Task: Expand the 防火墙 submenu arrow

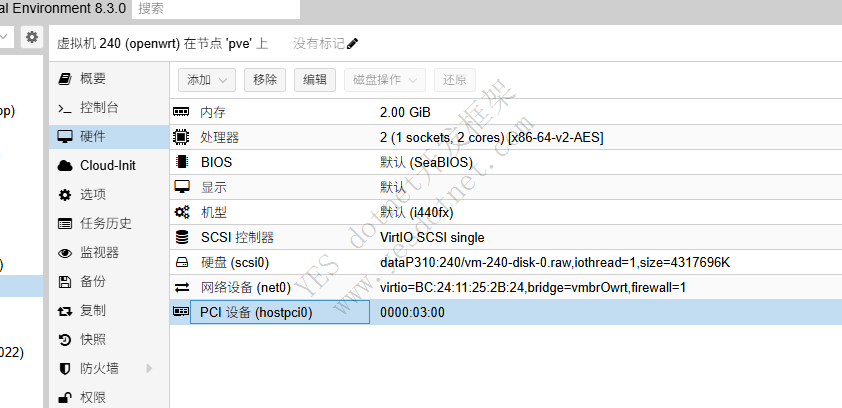Action: (149, 369)
